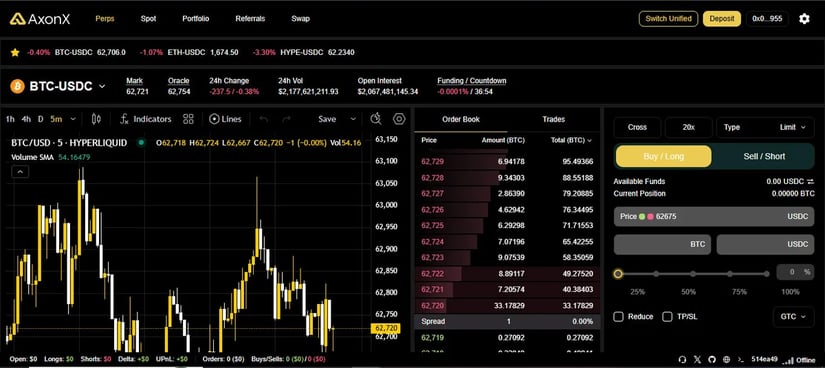The height and width of the screenshot is (368, 825).
Task: Open the Total (BTC) column dropdown
Action: pos(589,141)
